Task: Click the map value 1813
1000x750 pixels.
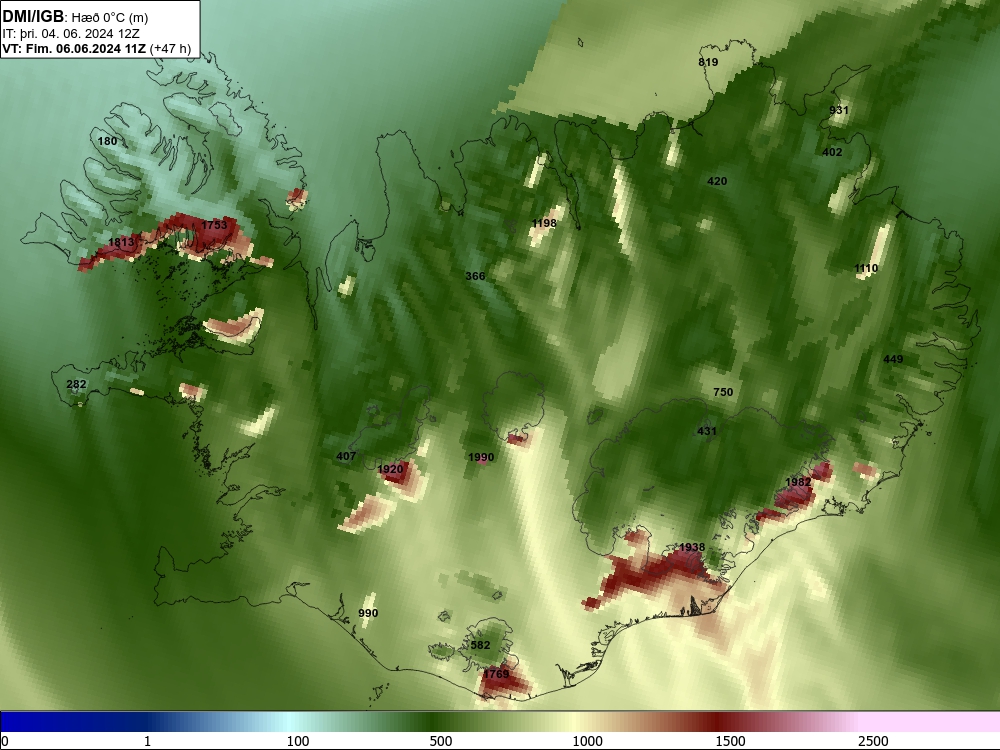Action: coord(121,242)
